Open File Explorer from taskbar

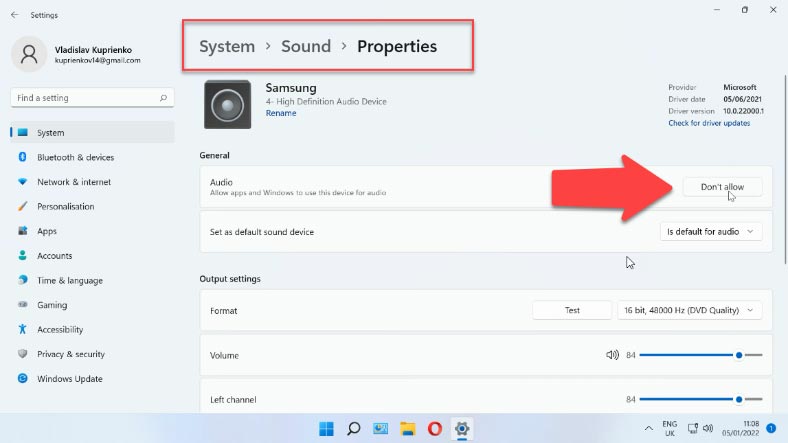pyautogui.click(x=408, y=429)
